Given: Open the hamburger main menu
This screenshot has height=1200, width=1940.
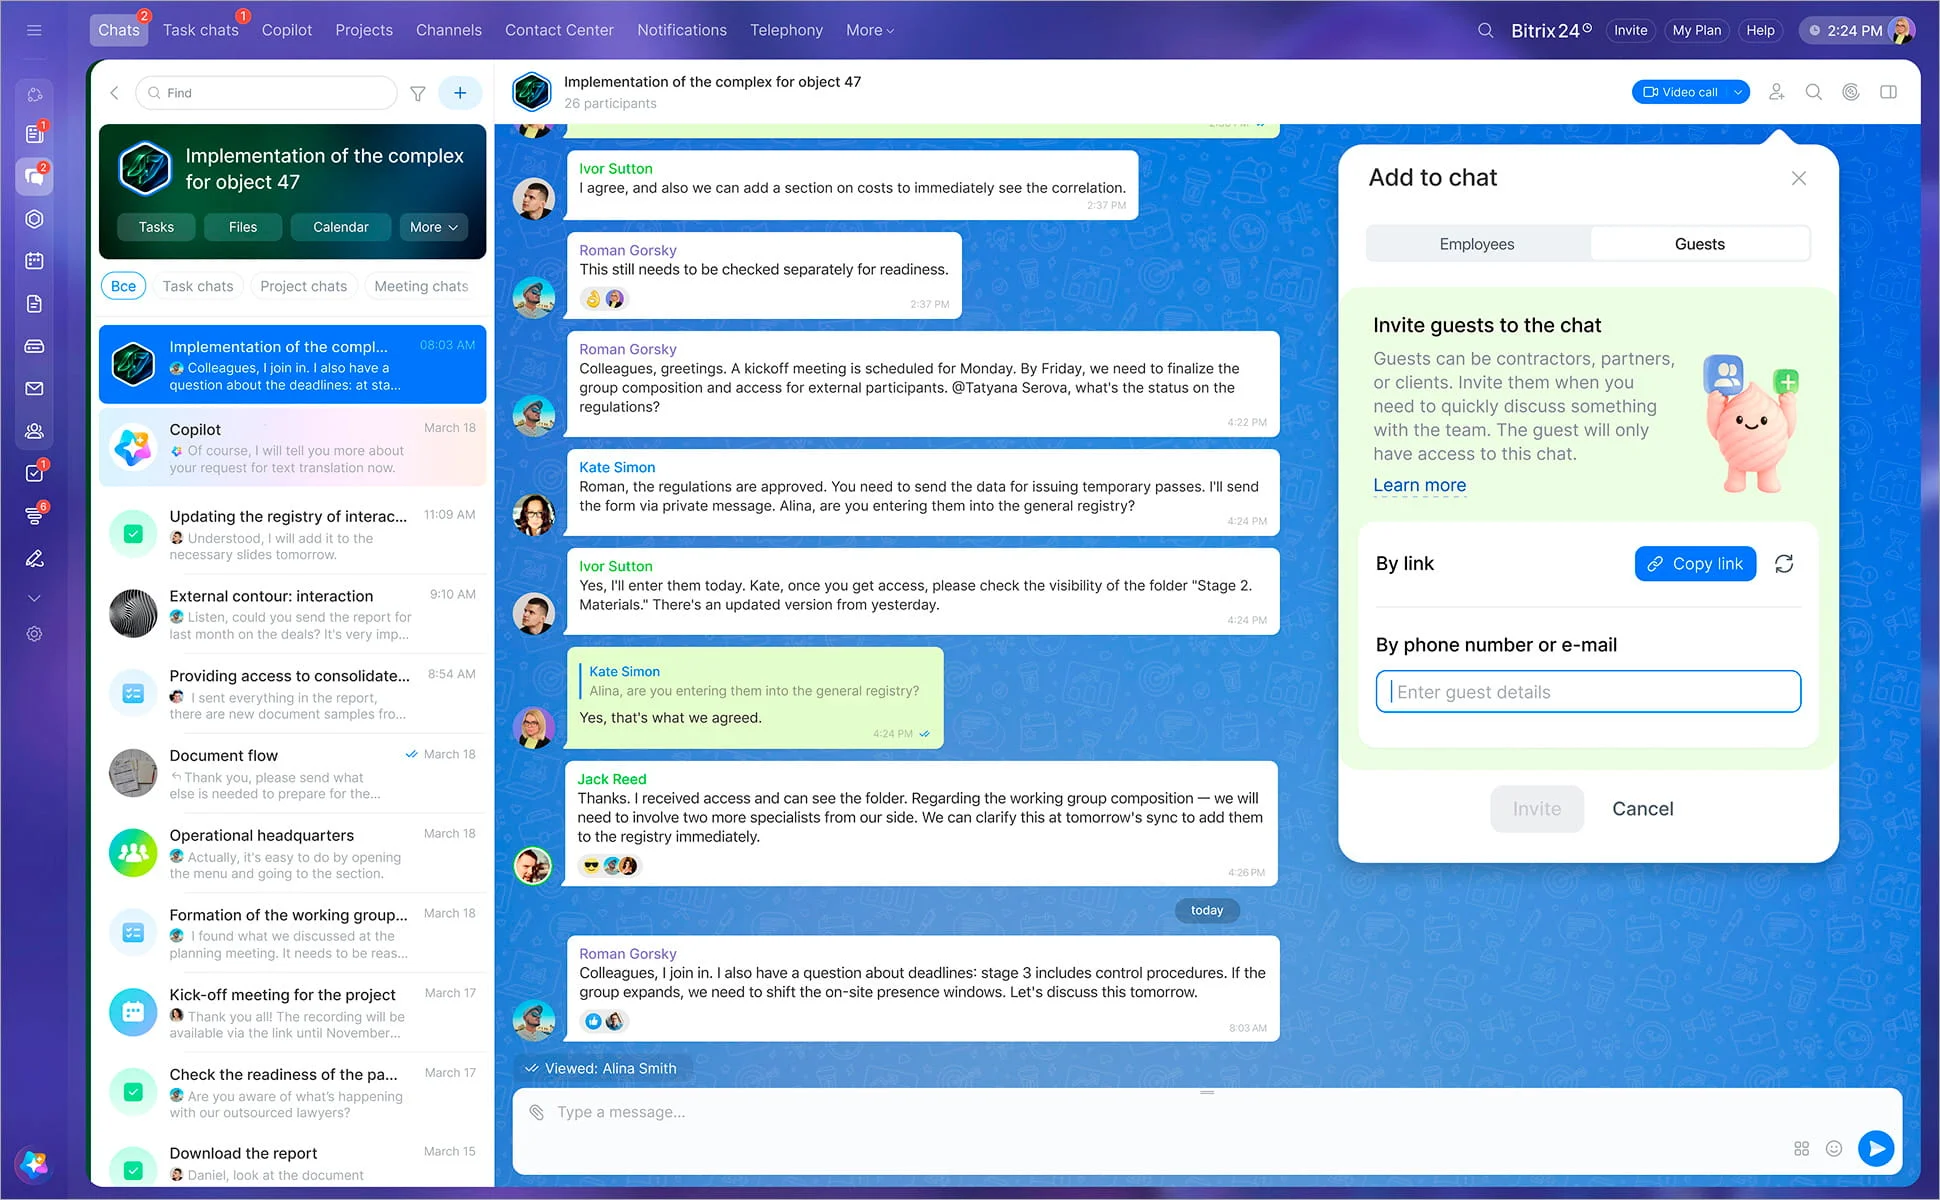Looking at the screenshot, I should pos(34,30).
